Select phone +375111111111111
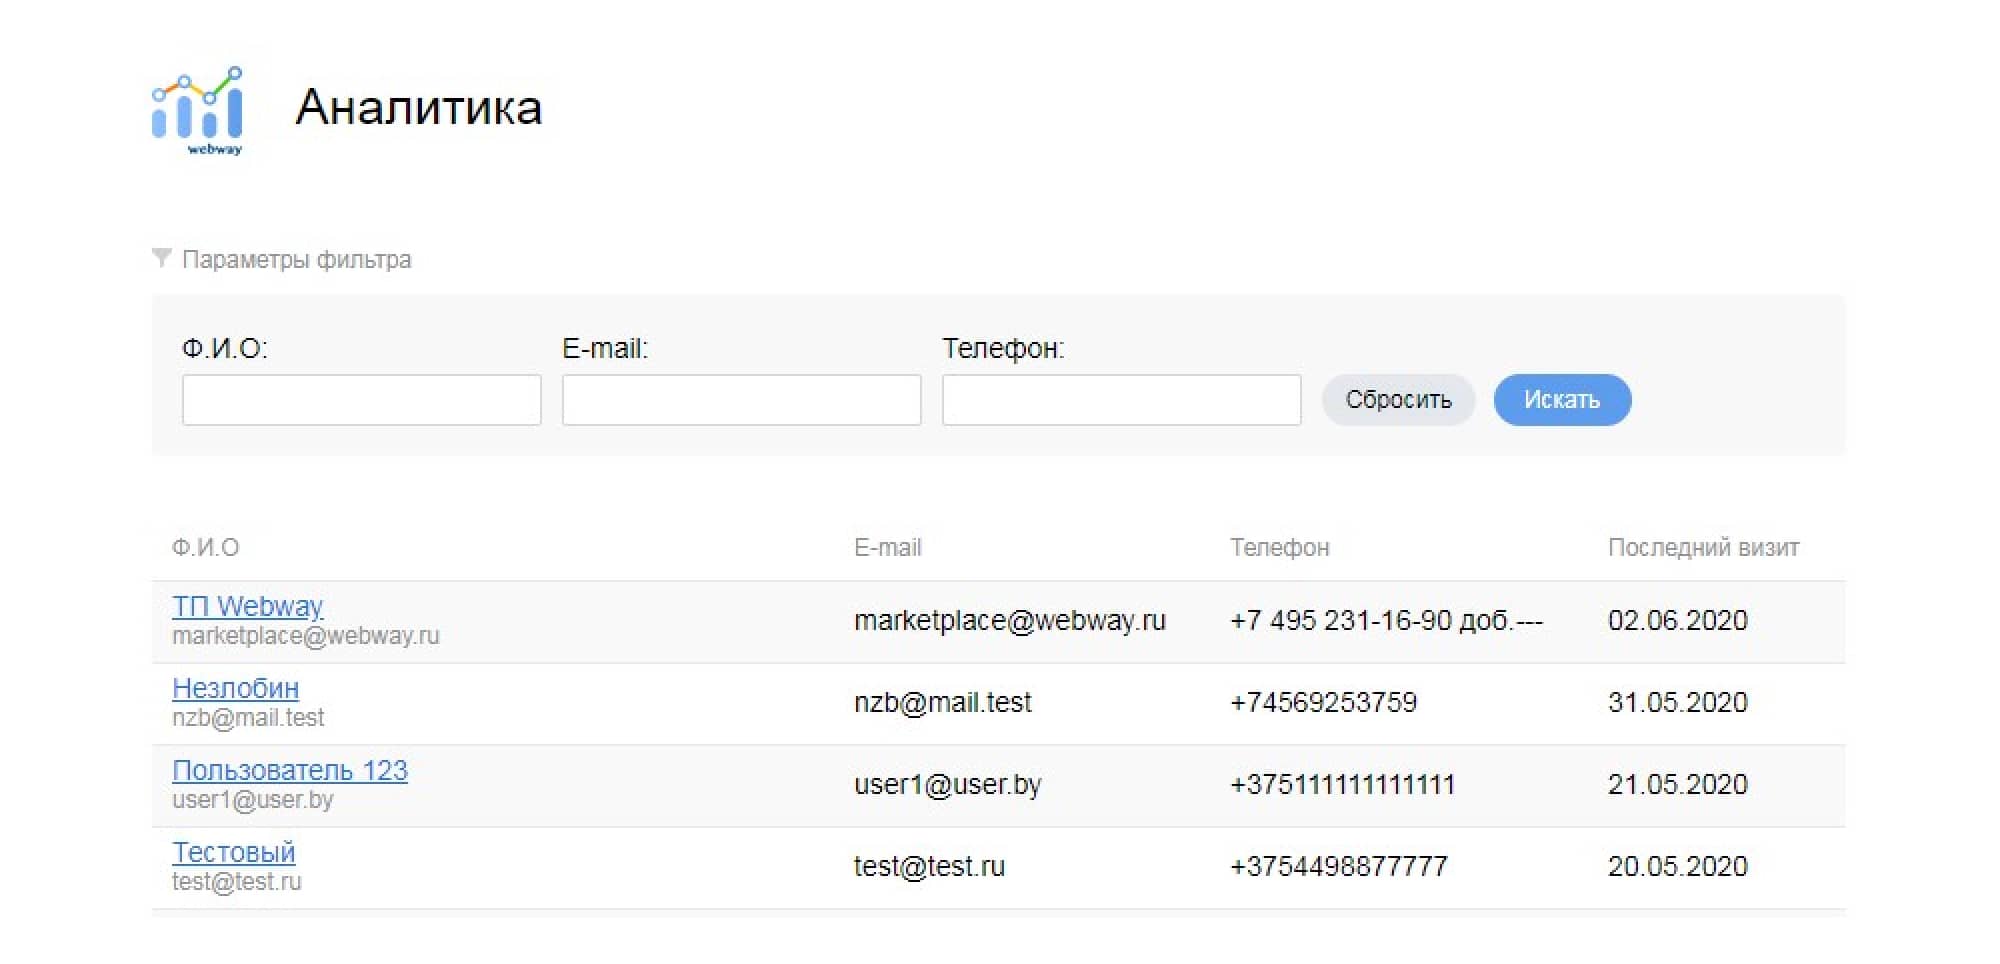Screen dimensions: 2000x964 click(1342, 785)
